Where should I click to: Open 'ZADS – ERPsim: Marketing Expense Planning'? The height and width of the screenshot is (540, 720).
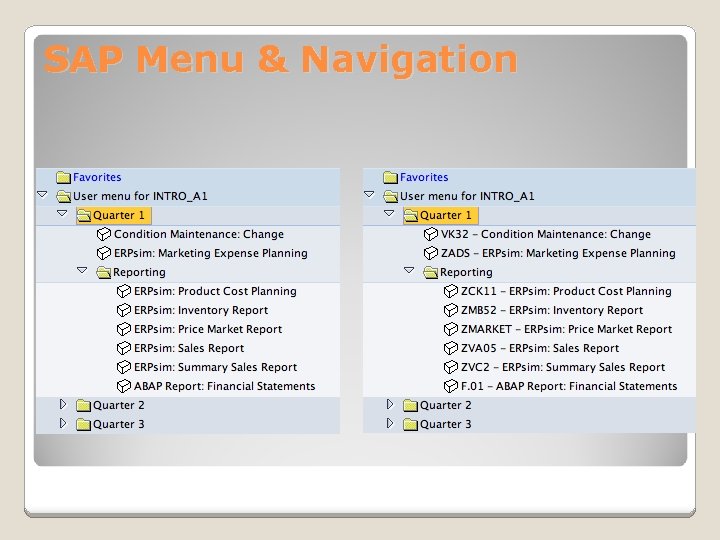pyautogui.click(x=558, y=253)
